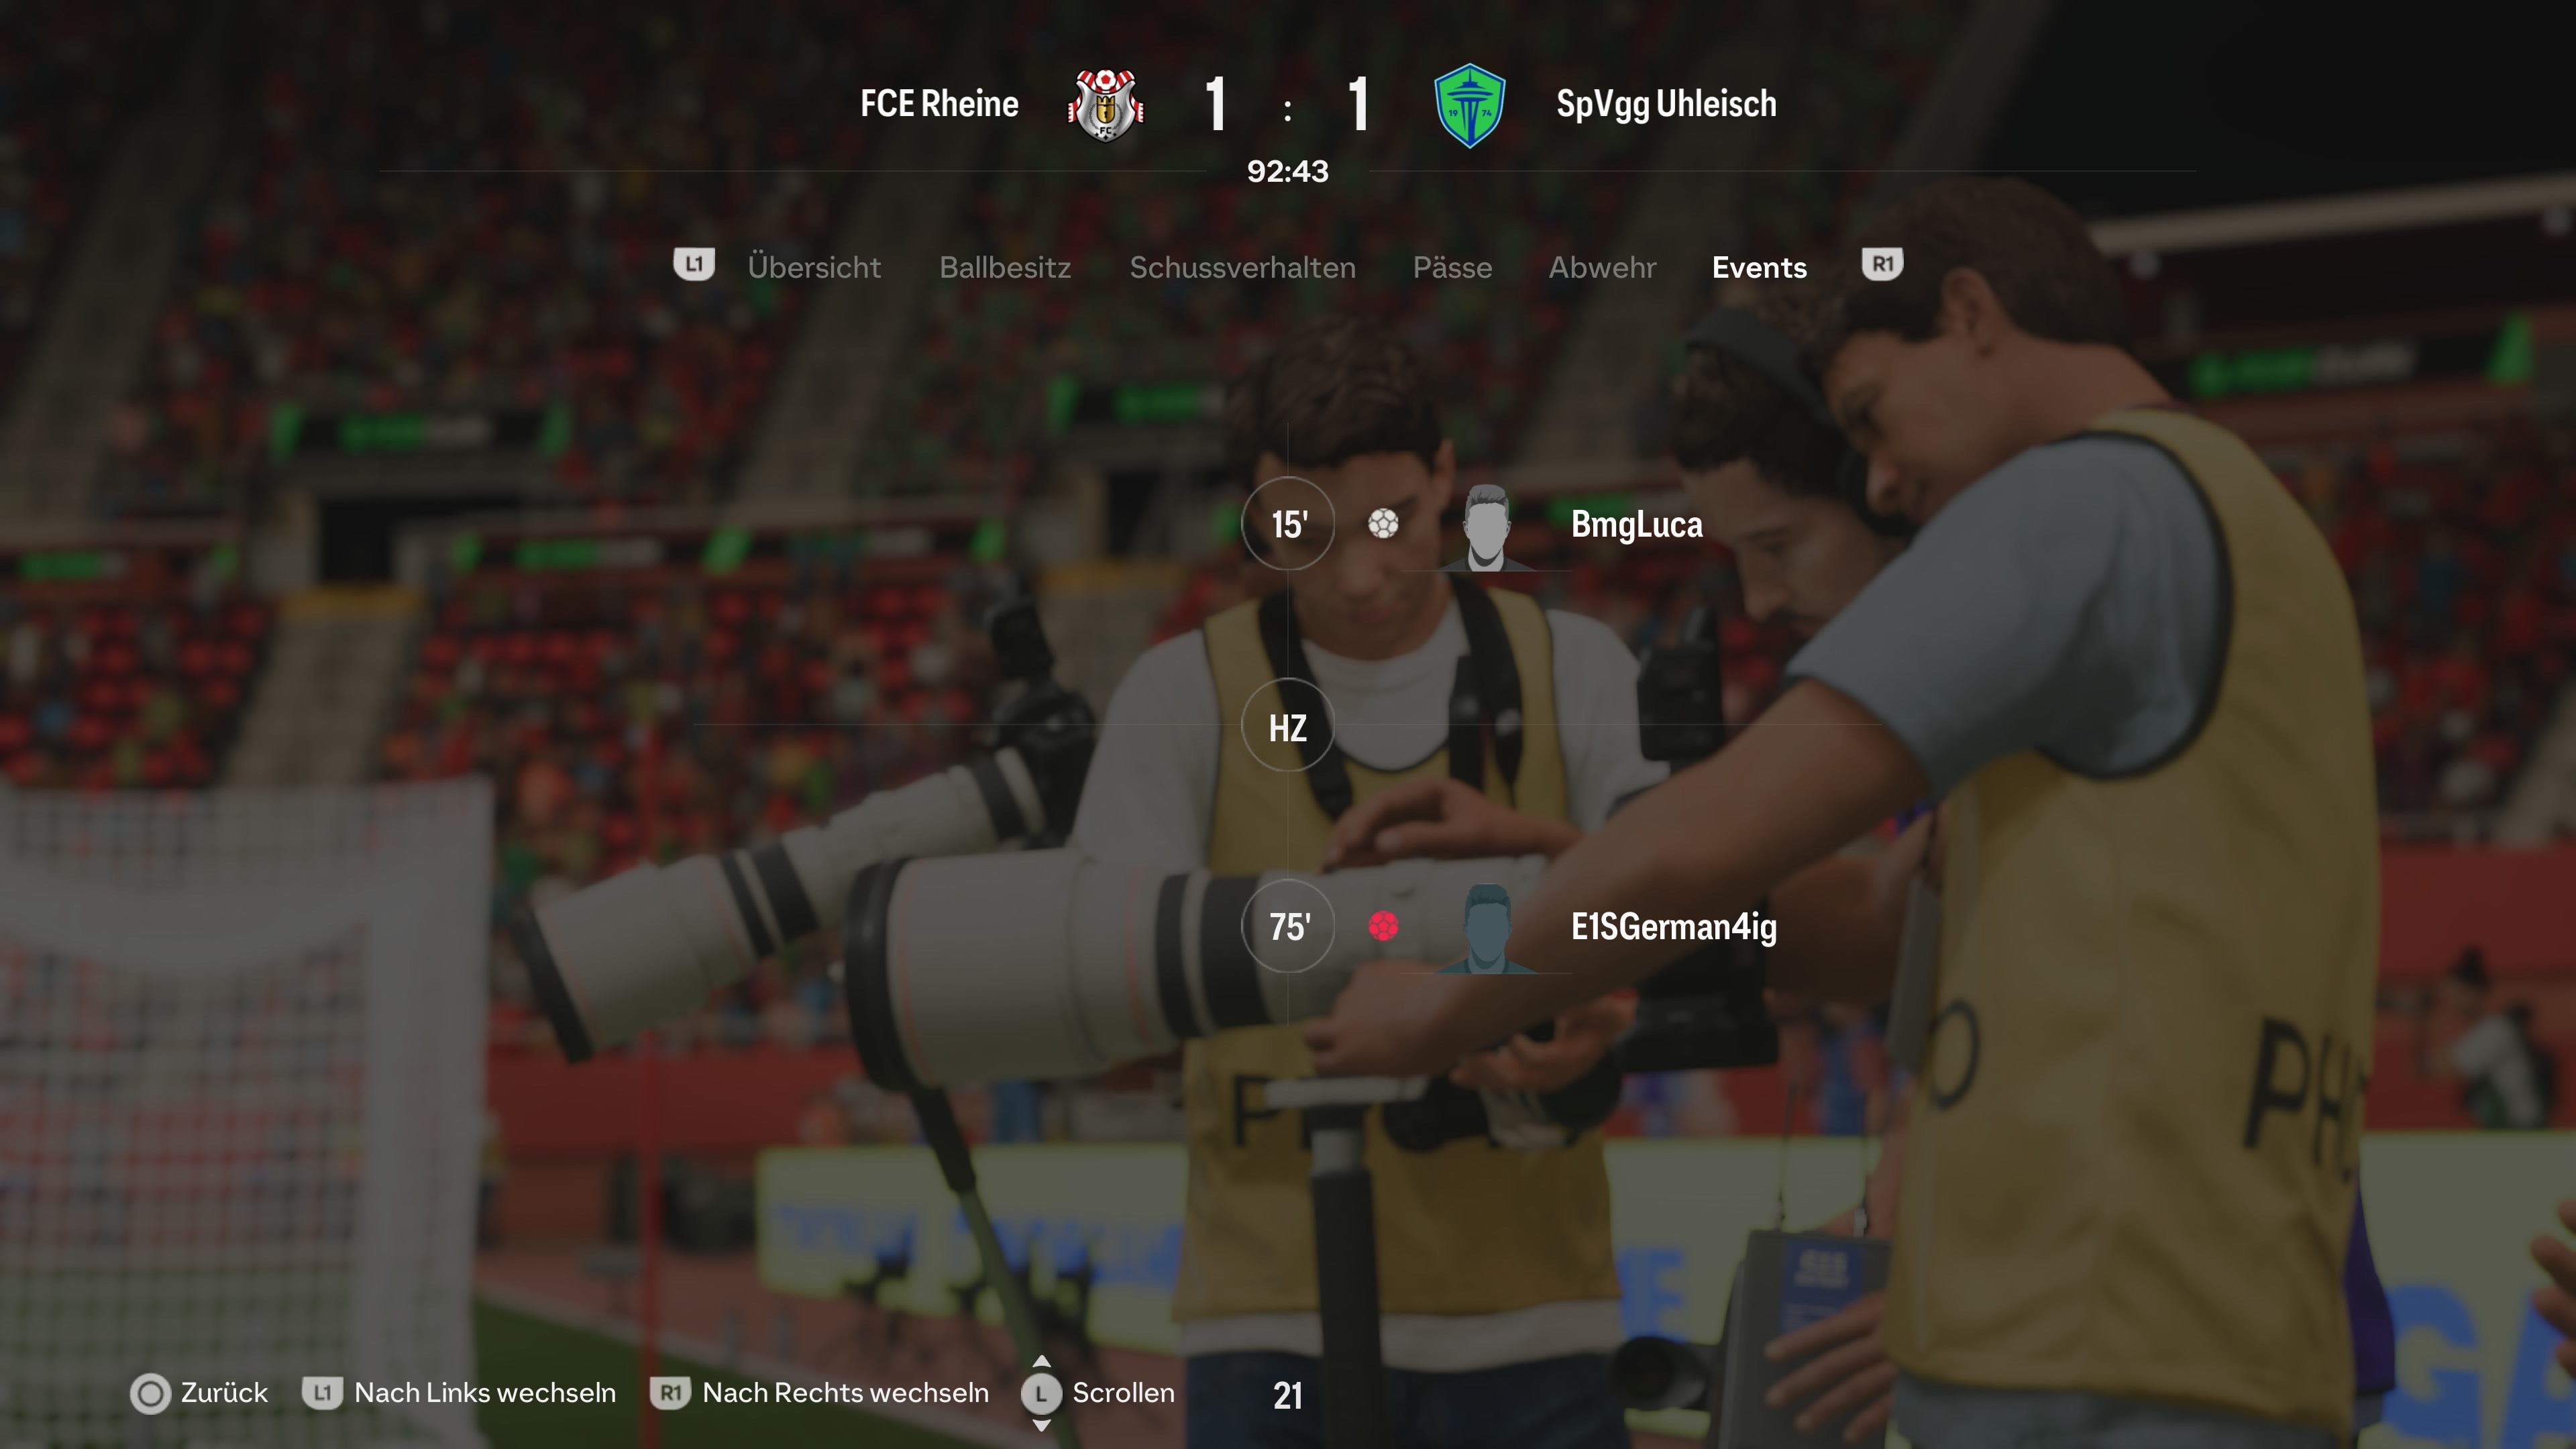
Task: Open the Ballbesitz tab
Action: (1005, 268)
